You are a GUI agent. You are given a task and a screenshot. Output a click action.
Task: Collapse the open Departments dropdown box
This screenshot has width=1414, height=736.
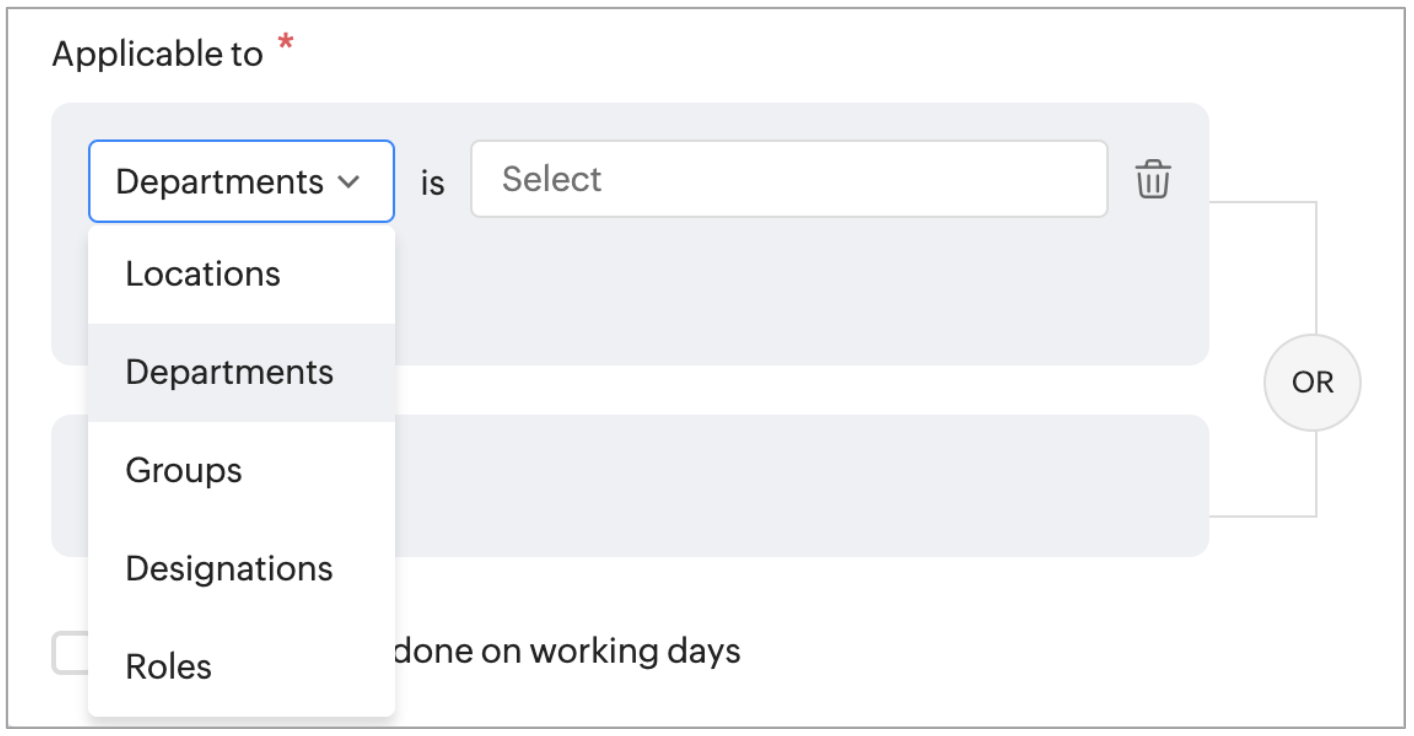(241, 181)
